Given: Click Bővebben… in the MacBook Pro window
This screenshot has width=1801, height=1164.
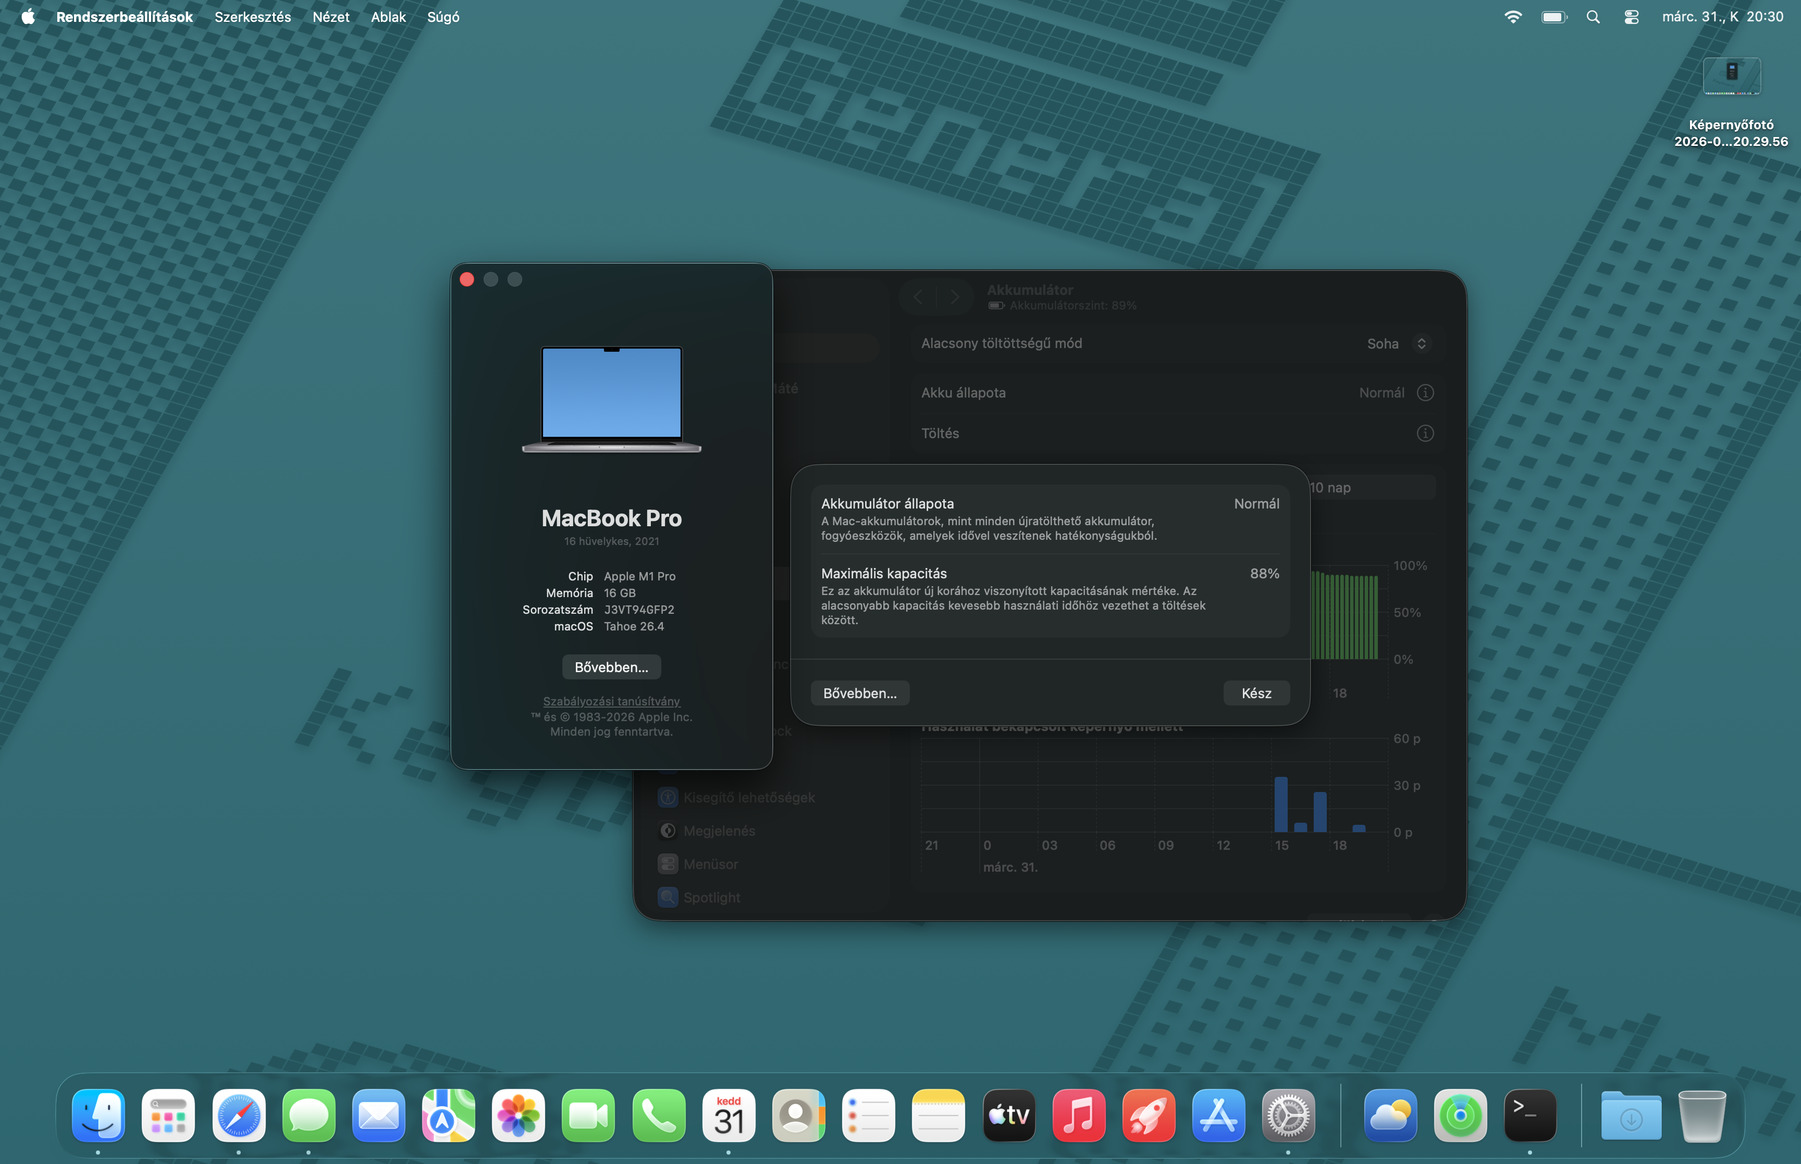Looking at the screenshot, I should point(611,667).
